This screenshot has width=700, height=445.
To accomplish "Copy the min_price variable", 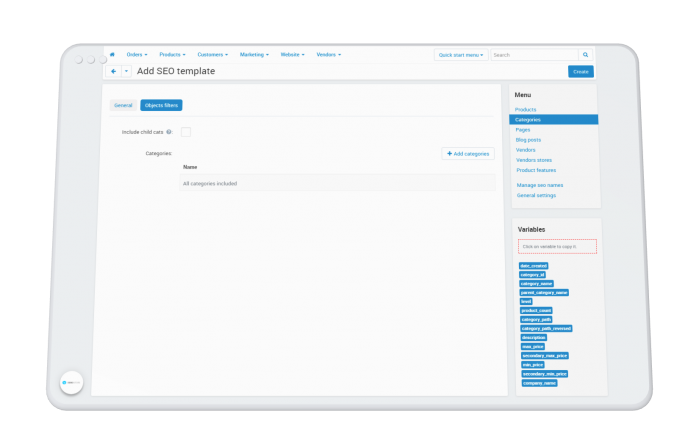I will pyautogui.click(x=533, y=365).
